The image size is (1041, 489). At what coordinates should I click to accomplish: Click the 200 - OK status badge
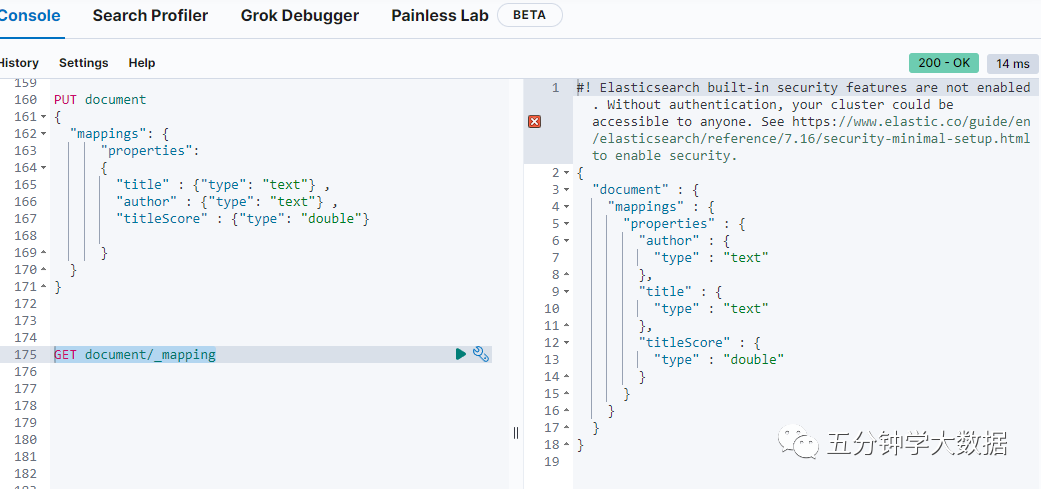coord(944,63)
